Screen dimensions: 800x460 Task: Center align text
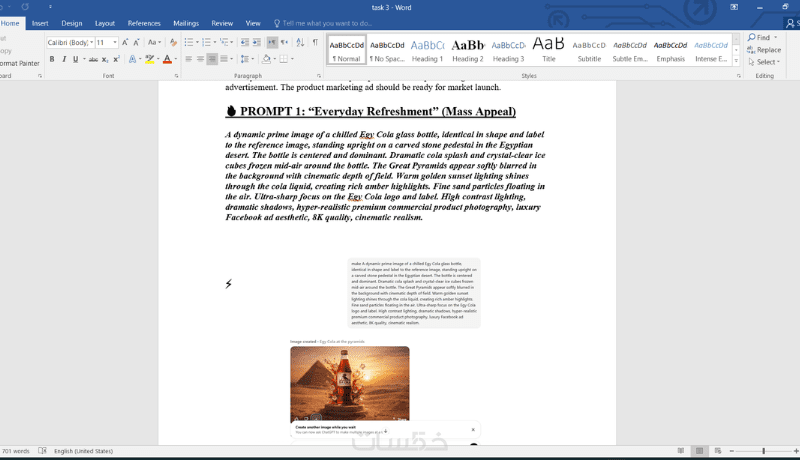[x=201, y=59]
